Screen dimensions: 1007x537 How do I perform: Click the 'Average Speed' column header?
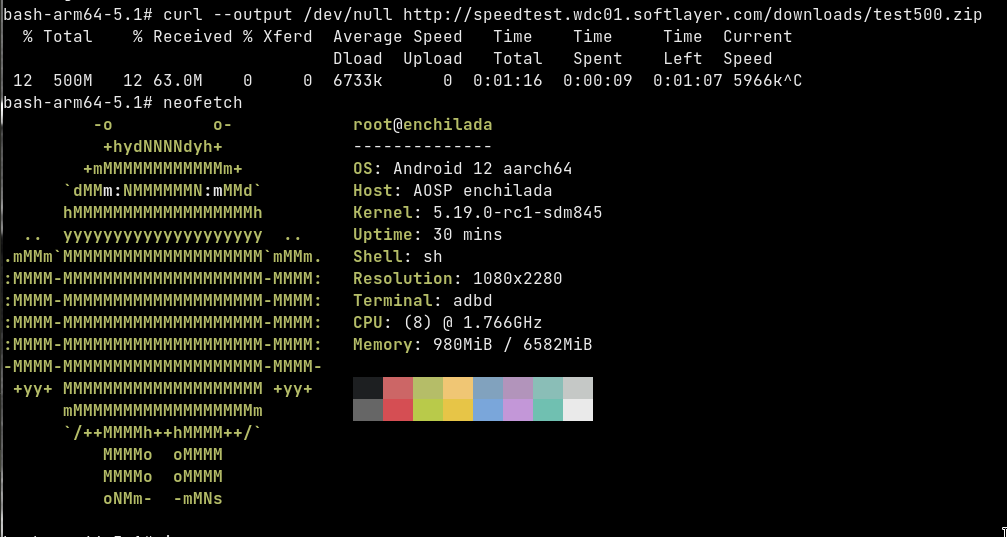tap(398, 37)
